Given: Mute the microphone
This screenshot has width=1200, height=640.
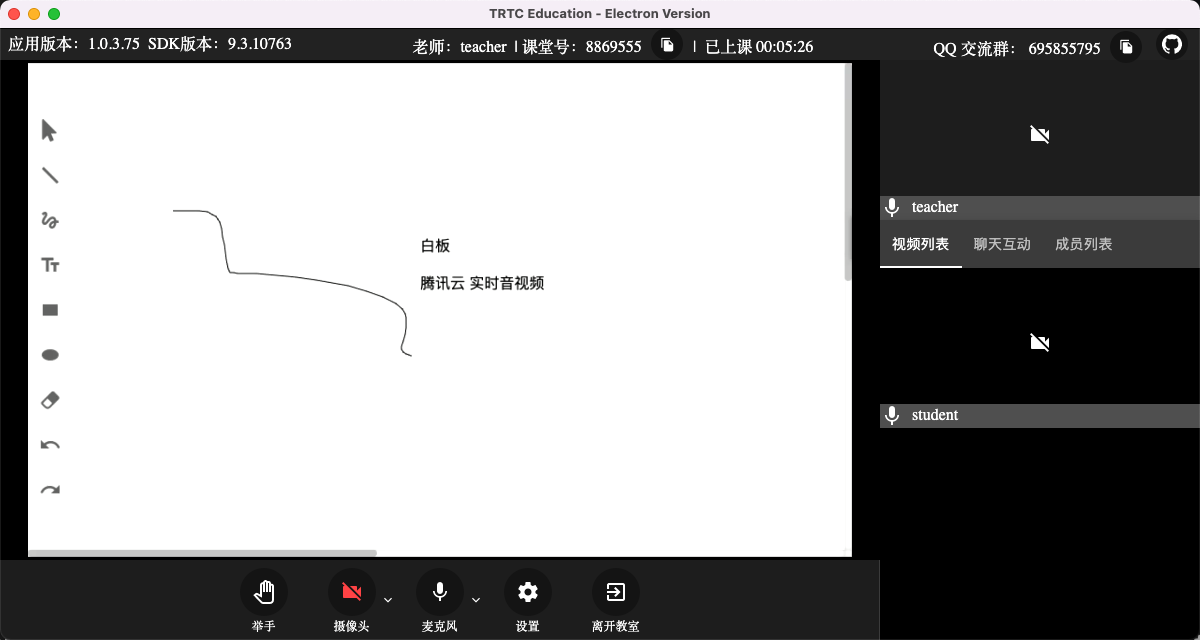Looking at the screenshot, I should 439,592.
